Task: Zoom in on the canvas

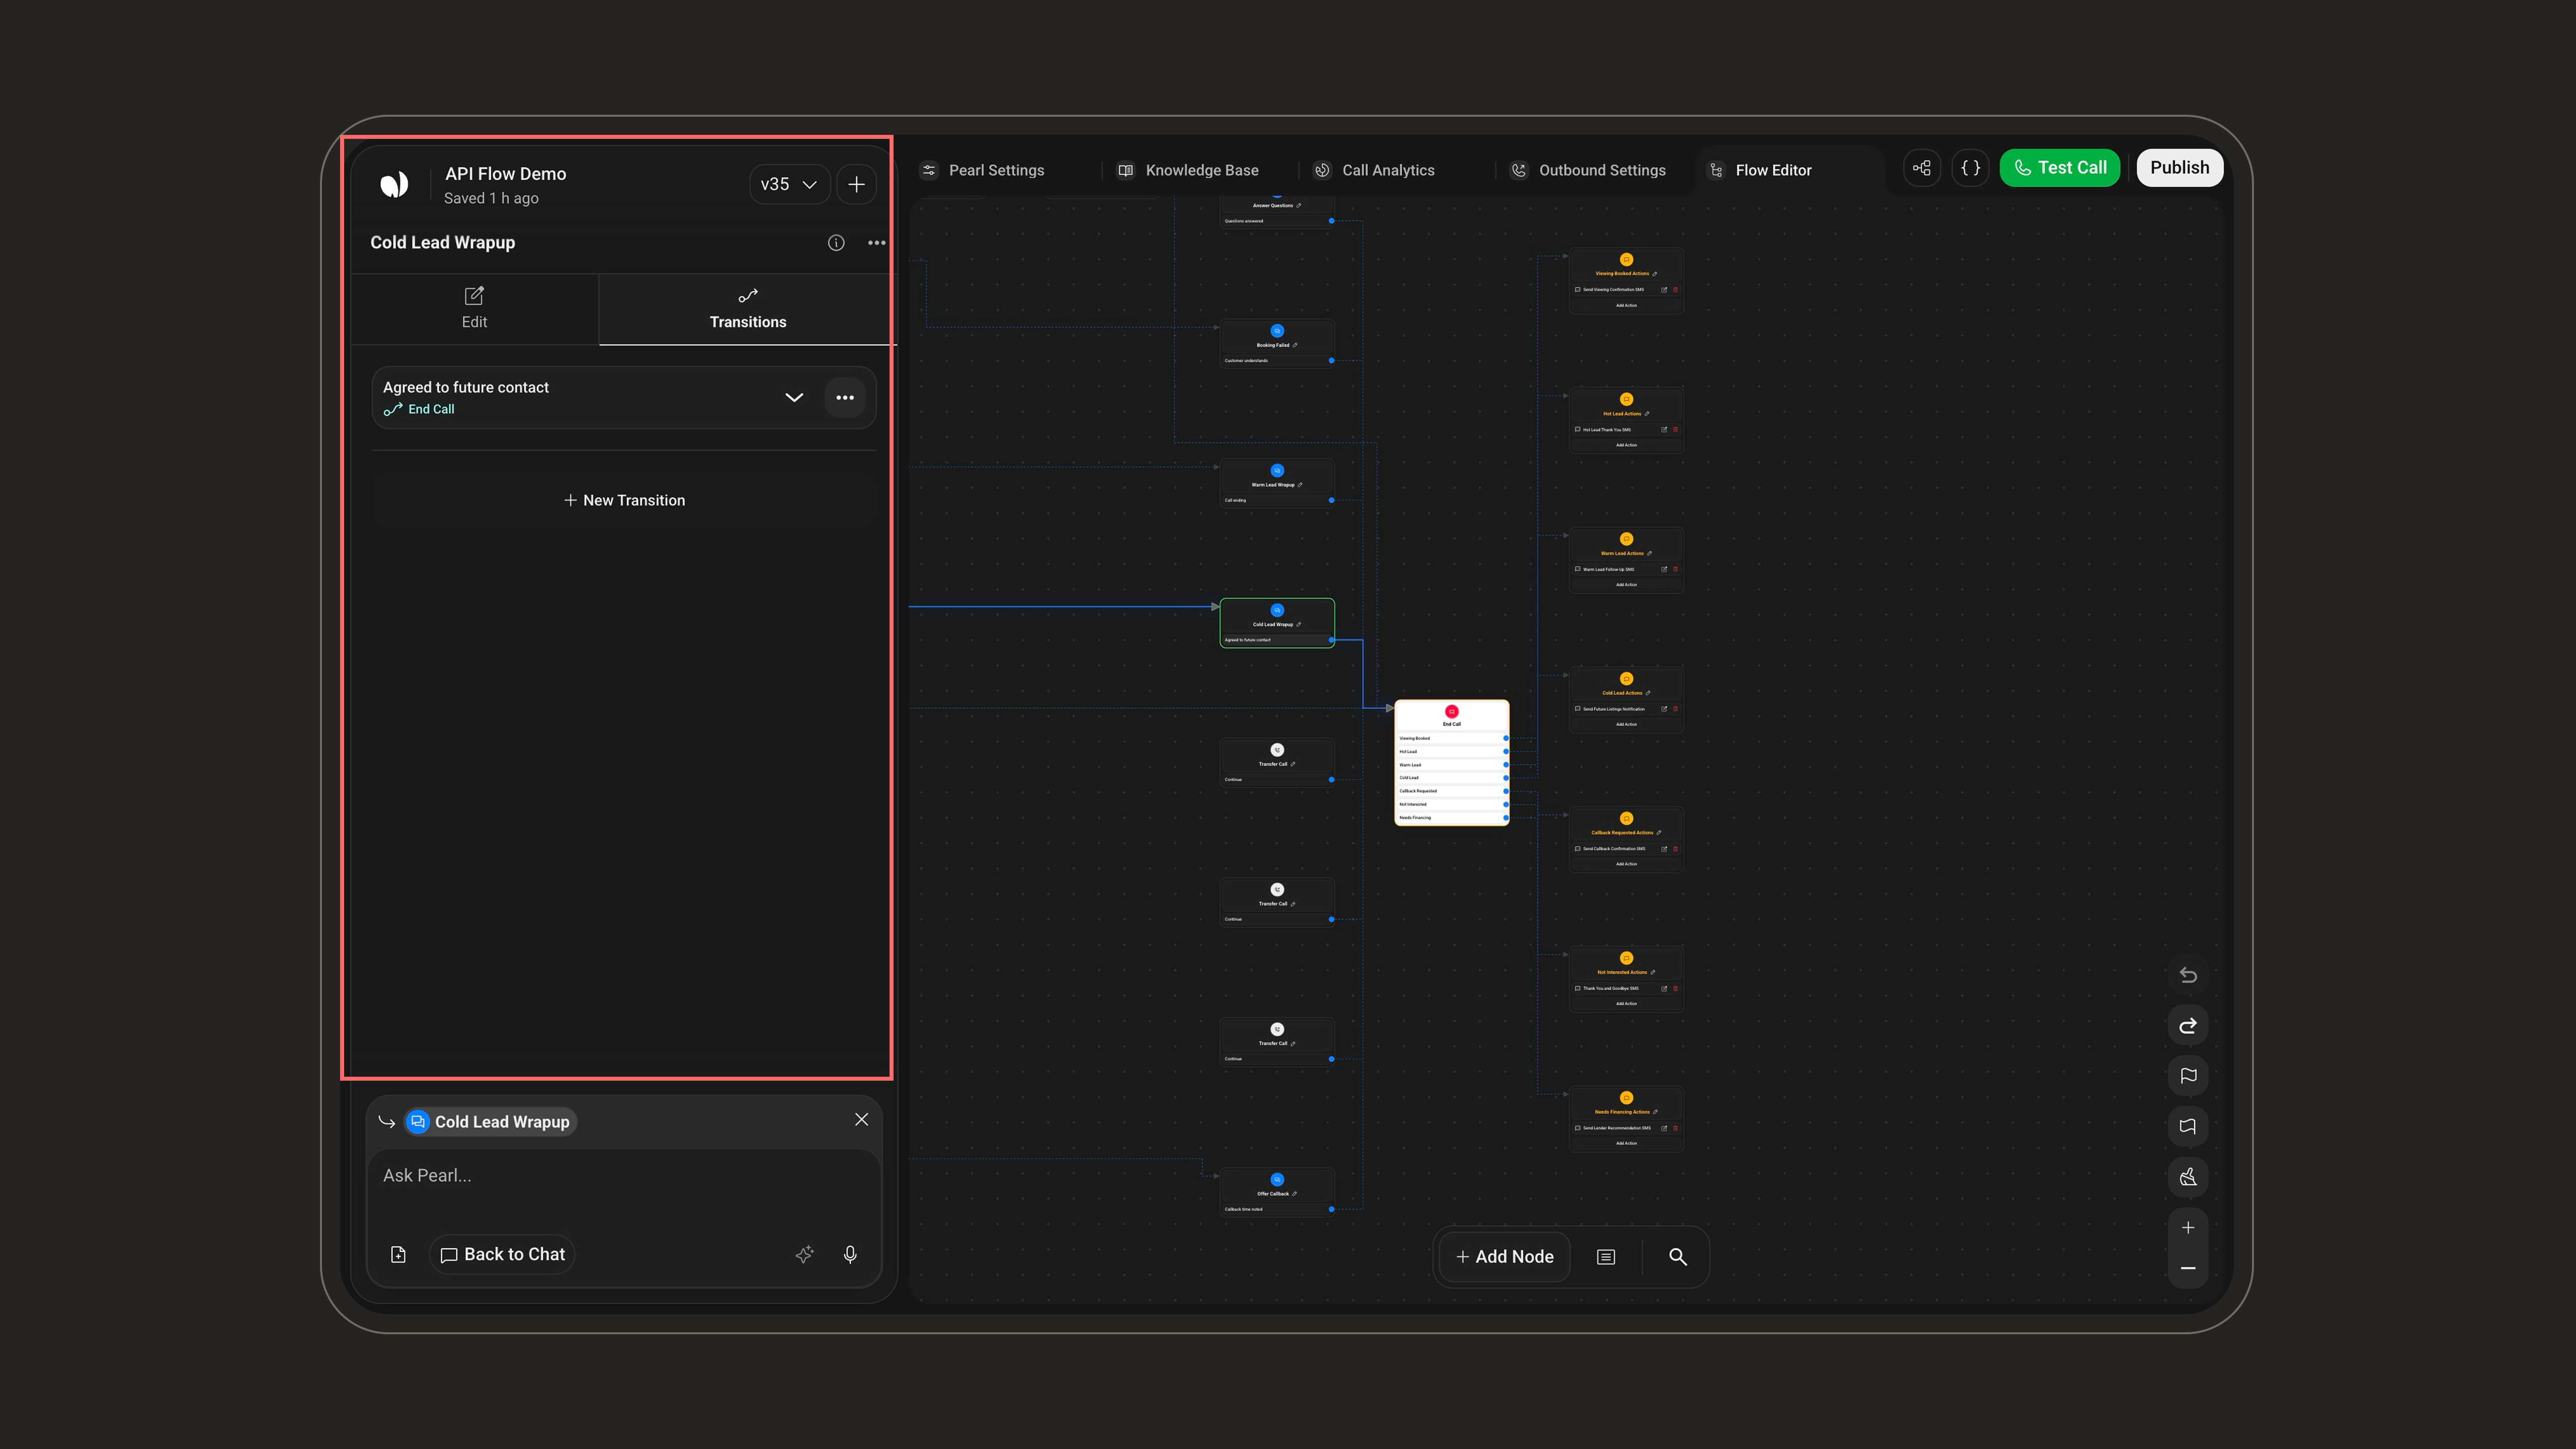Action: [x=2188, y=1228]
